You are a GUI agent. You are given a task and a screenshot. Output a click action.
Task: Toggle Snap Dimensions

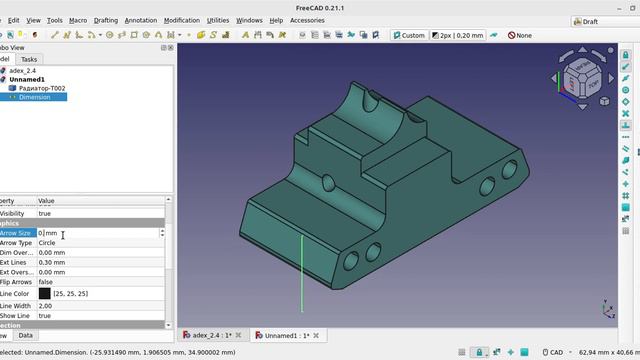(625, 220)
